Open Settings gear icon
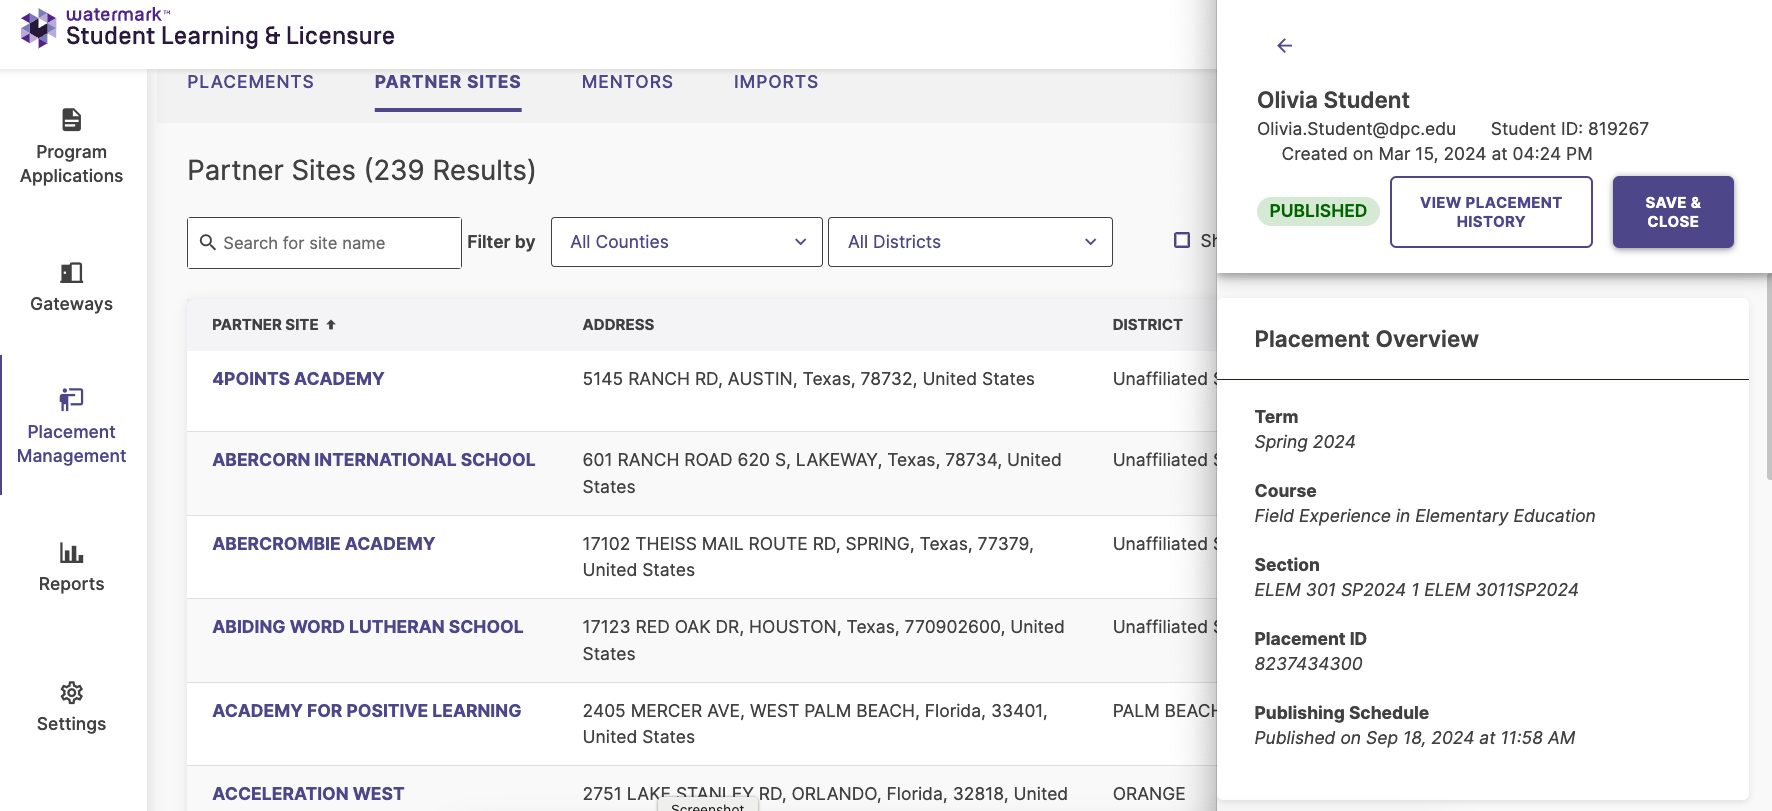 pos(71,692)
